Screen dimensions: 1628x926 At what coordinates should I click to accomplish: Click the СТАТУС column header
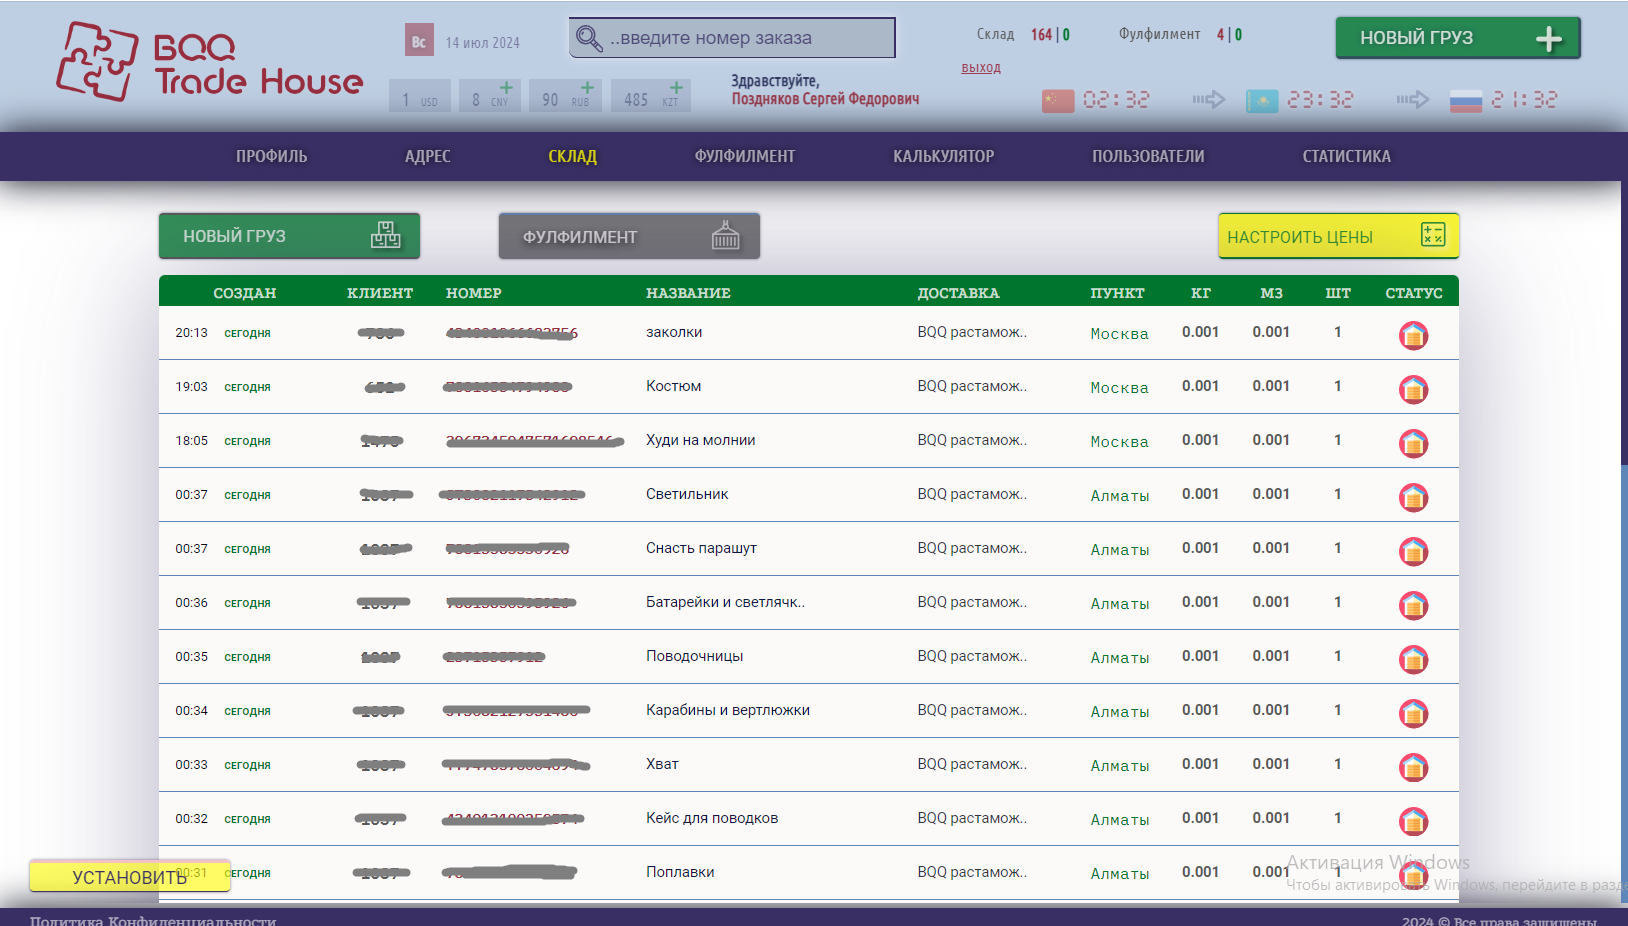tap(1414, 293)
